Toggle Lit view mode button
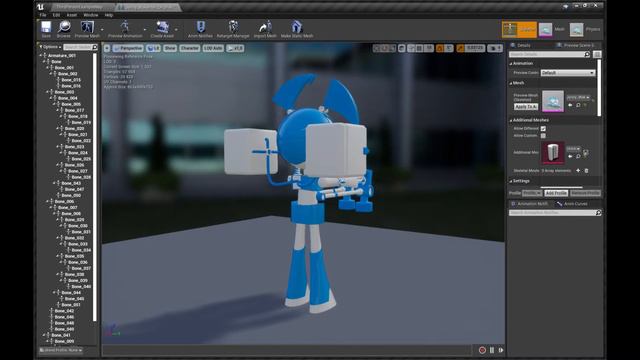This screenshot has width=640, height=360. click(153, 48)
